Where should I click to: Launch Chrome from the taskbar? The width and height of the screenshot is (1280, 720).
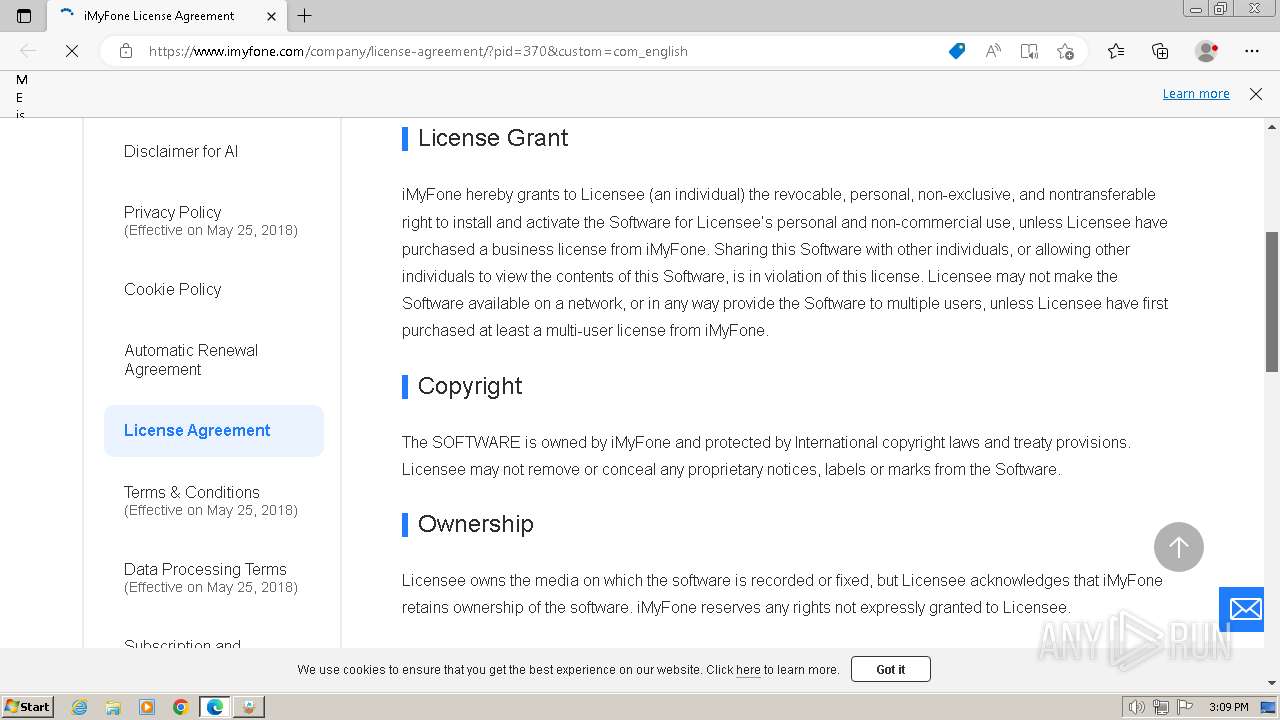(x=181, y=707)
